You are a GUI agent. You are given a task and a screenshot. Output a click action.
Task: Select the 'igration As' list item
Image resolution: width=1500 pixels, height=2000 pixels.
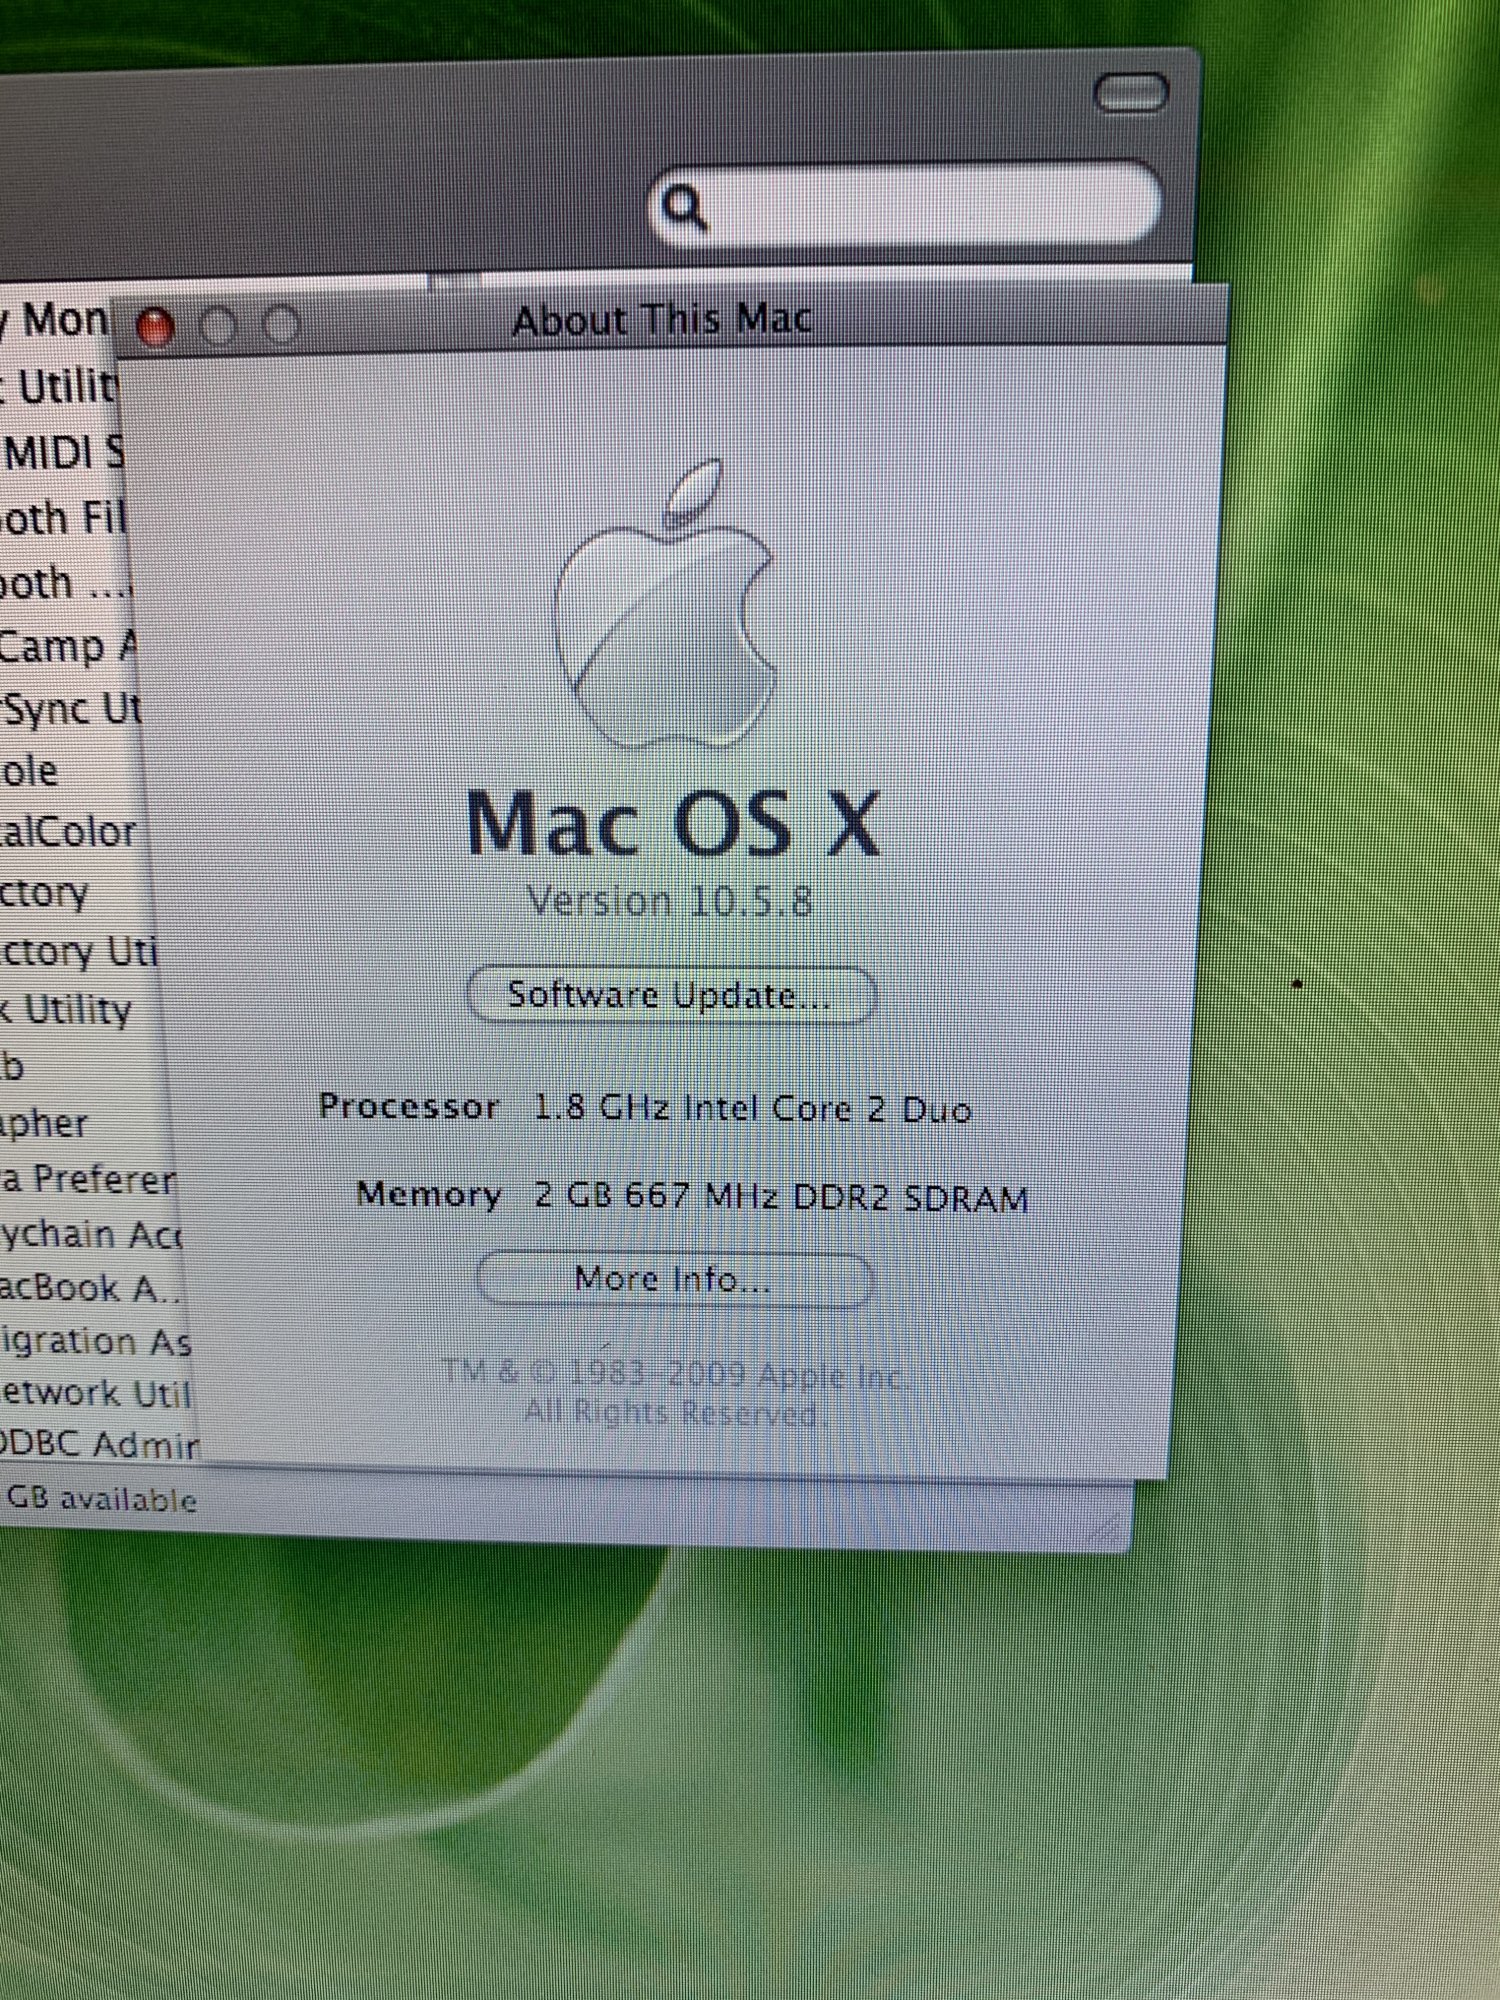(x=95, y=1341)
